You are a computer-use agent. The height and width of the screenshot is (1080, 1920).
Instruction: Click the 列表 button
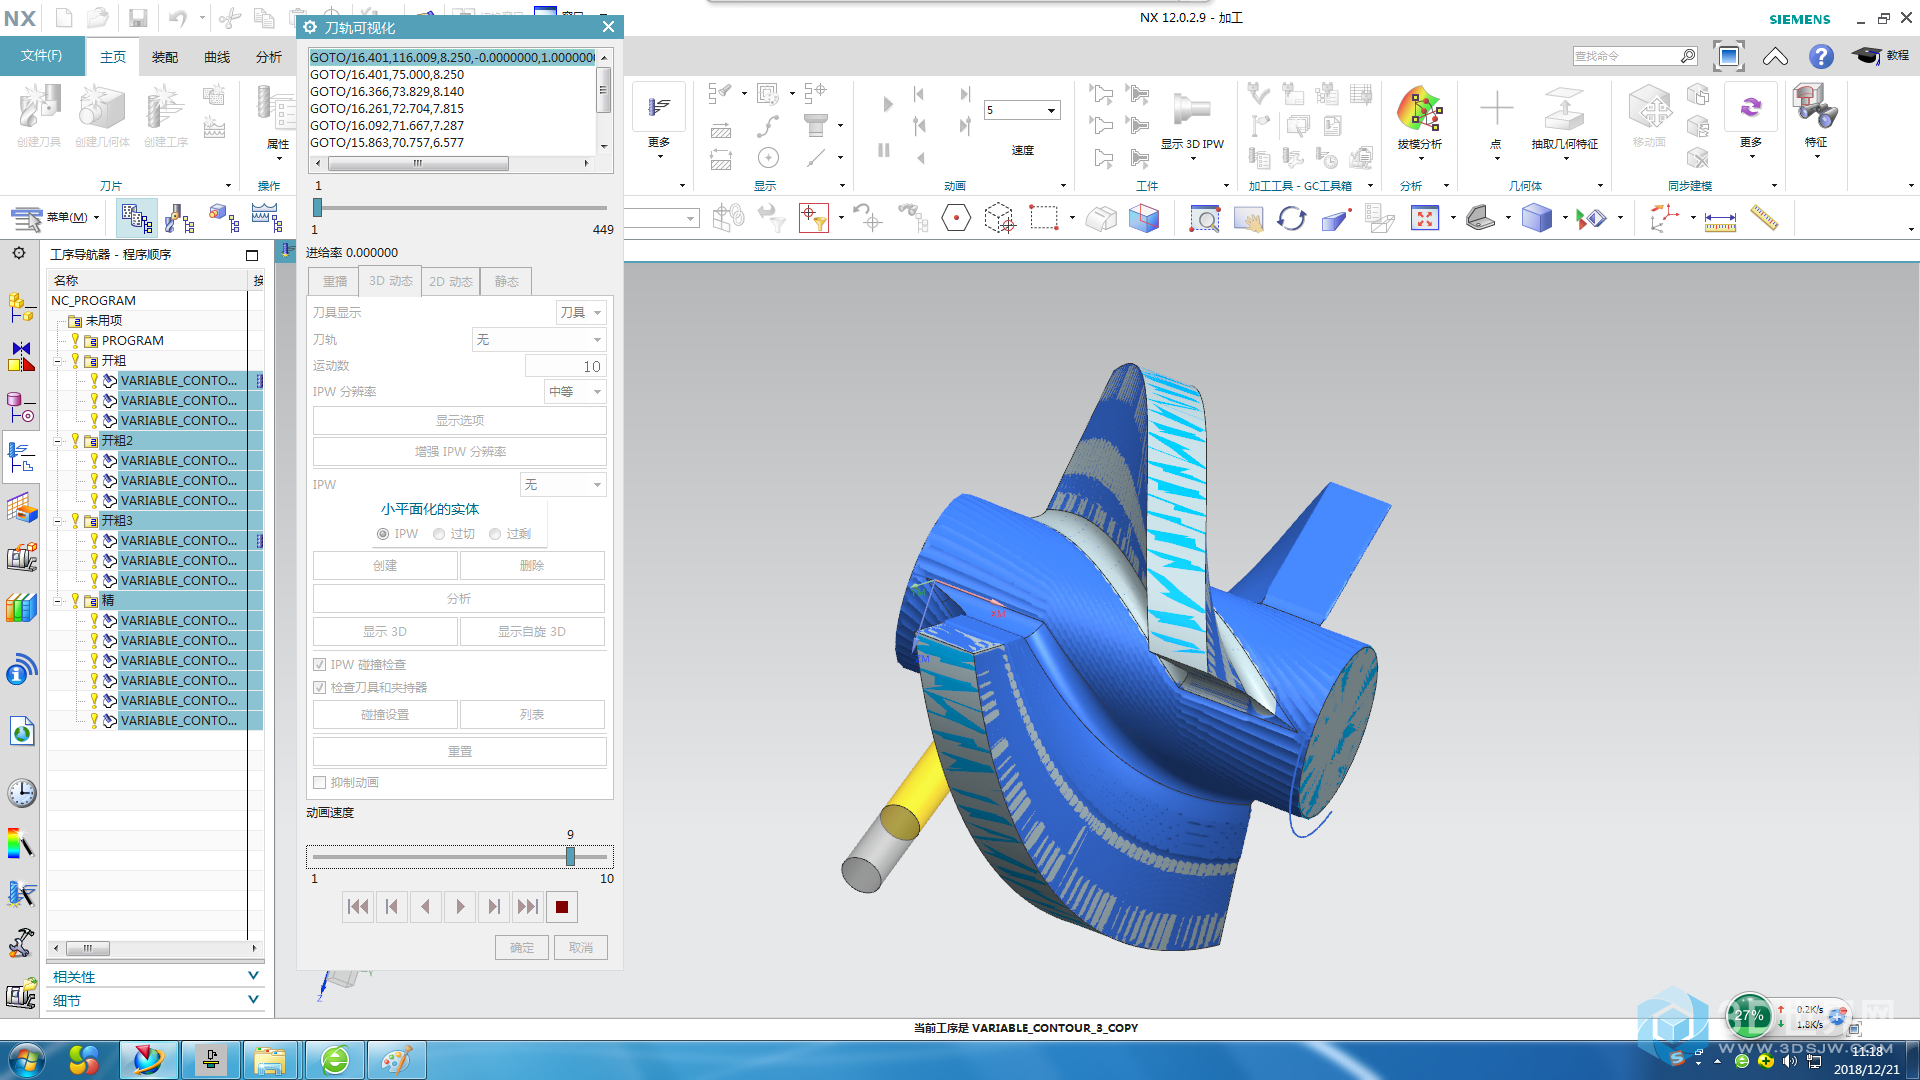point(532,715)
